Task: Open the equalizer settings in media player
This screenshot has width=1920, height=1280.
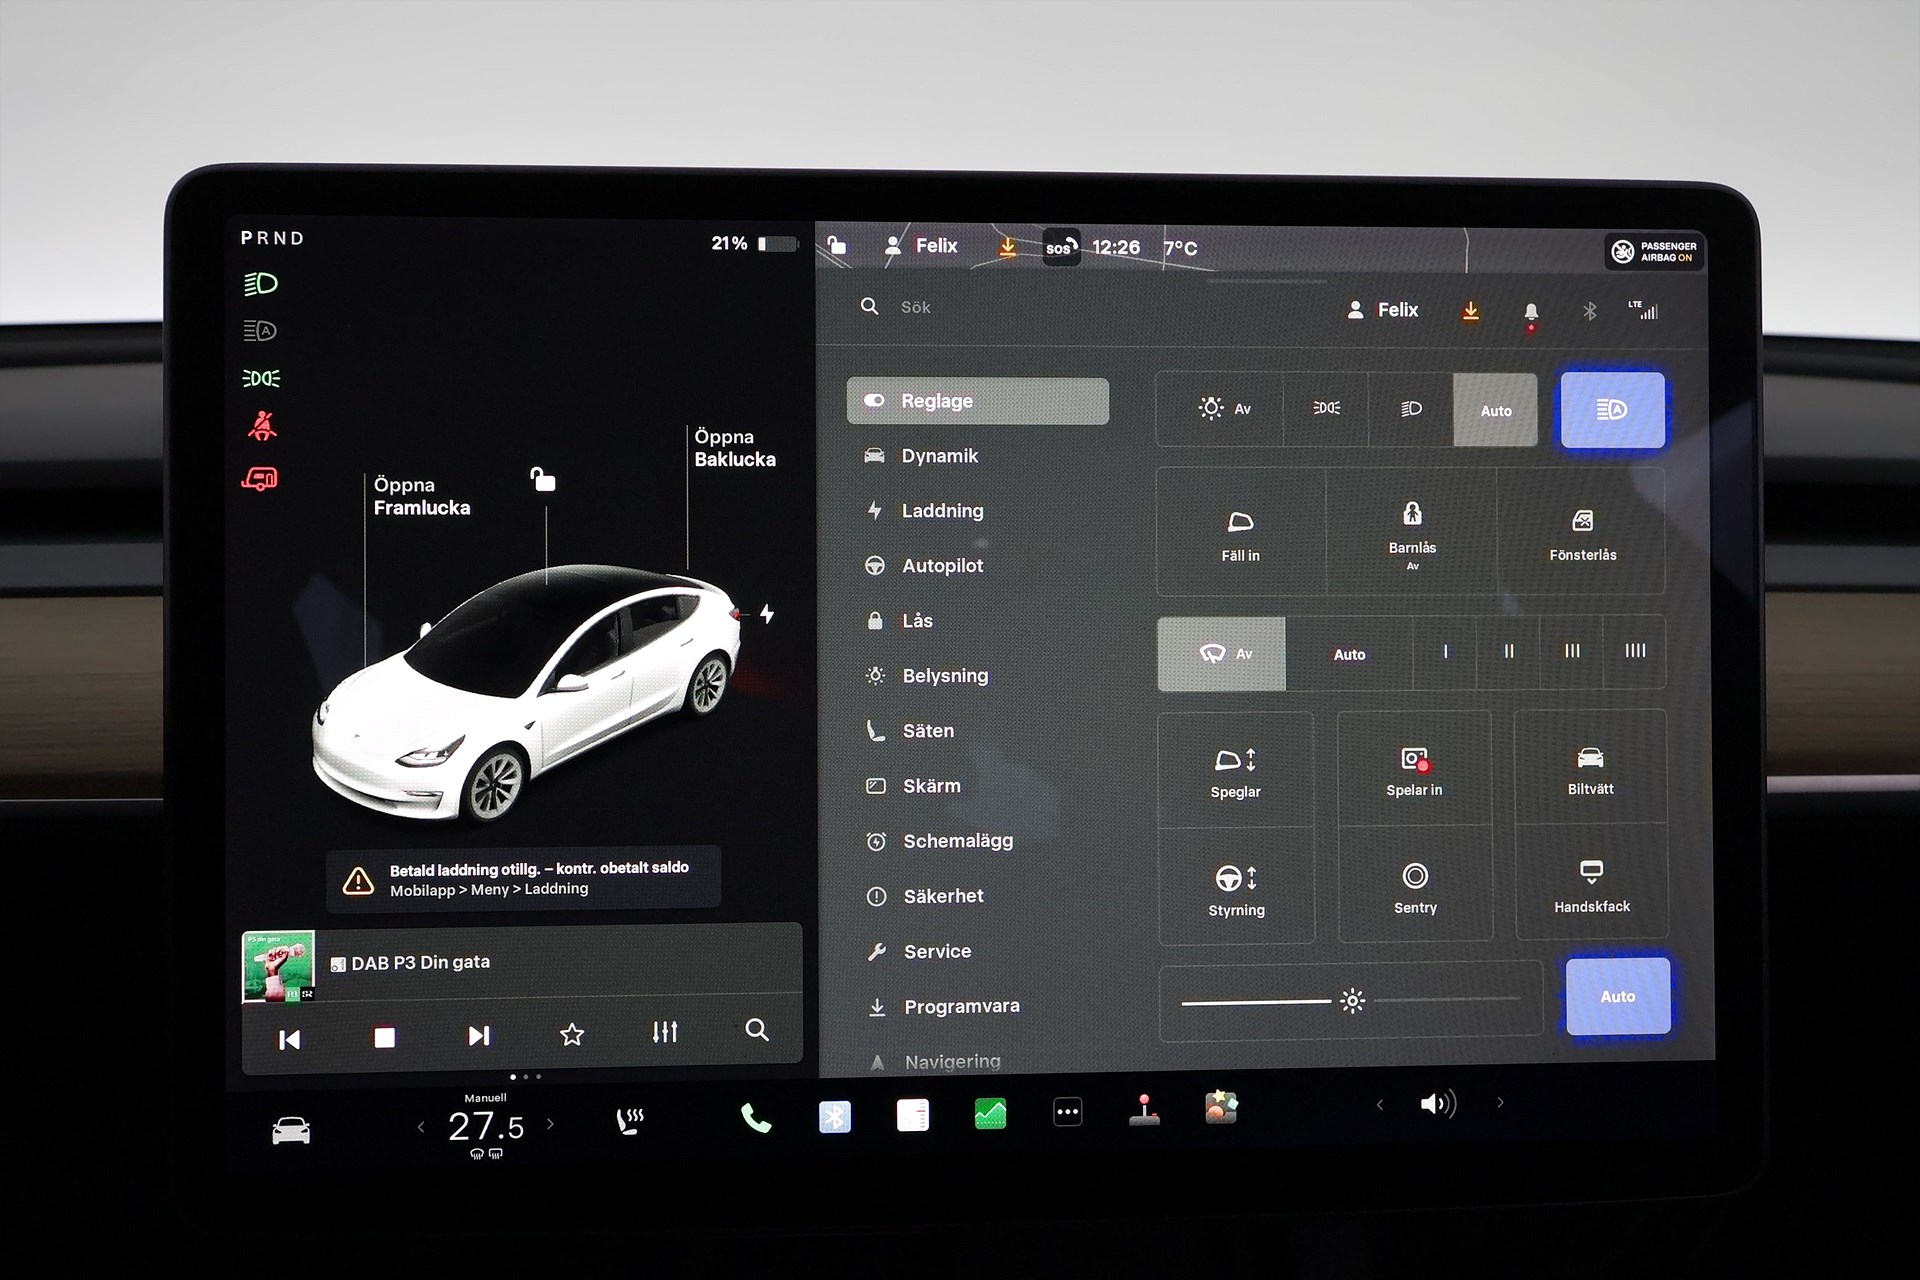Action: click(665, 1032)
